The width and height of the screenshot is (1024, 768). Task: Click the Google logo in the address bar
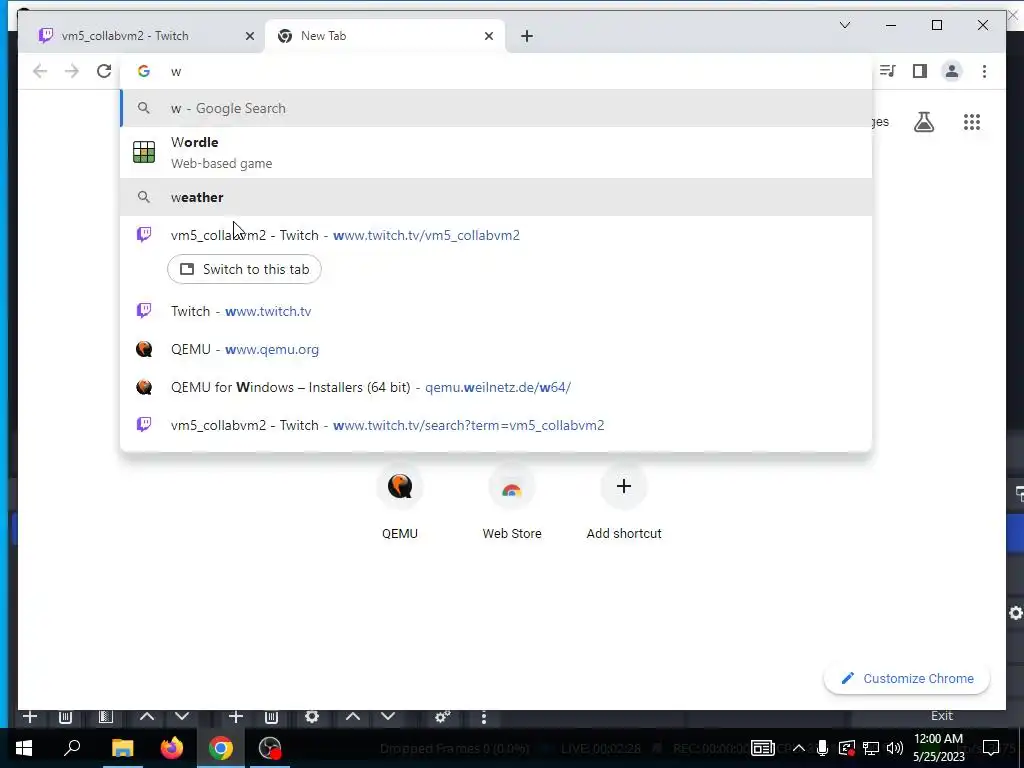click(x=144, y=71)
